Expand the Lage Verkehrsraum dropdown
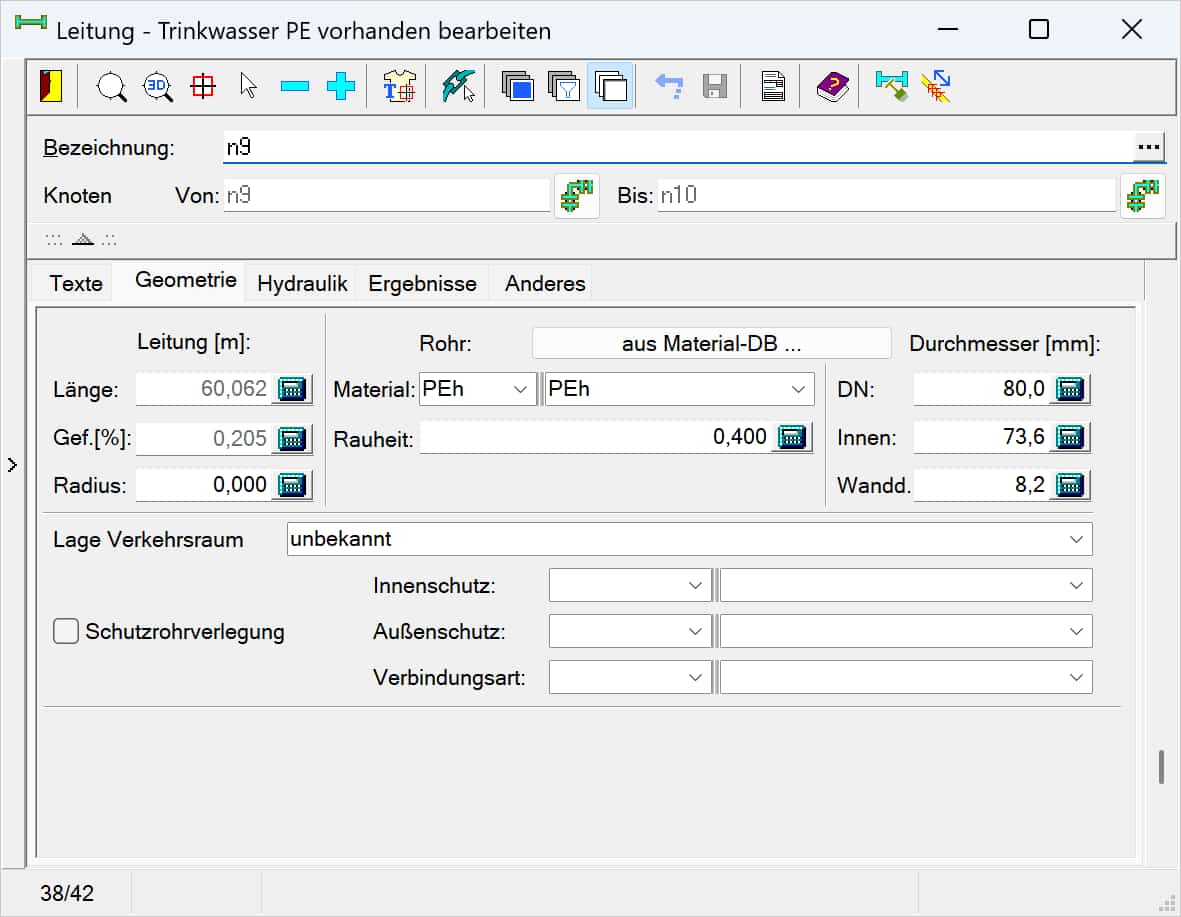 pyautogui.click(x=1076, y=539)
